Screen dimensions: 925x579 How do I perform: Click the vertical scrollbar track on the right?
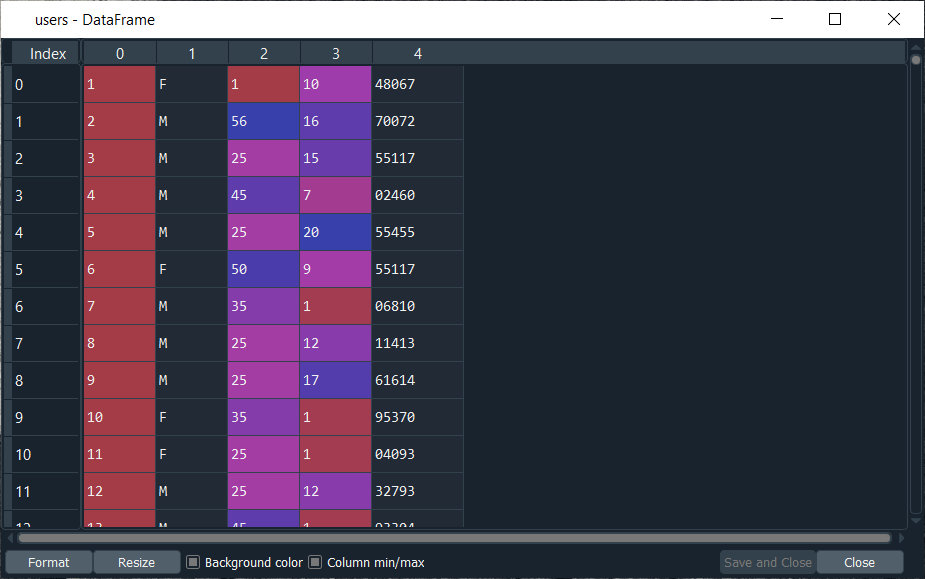point(915,300)
